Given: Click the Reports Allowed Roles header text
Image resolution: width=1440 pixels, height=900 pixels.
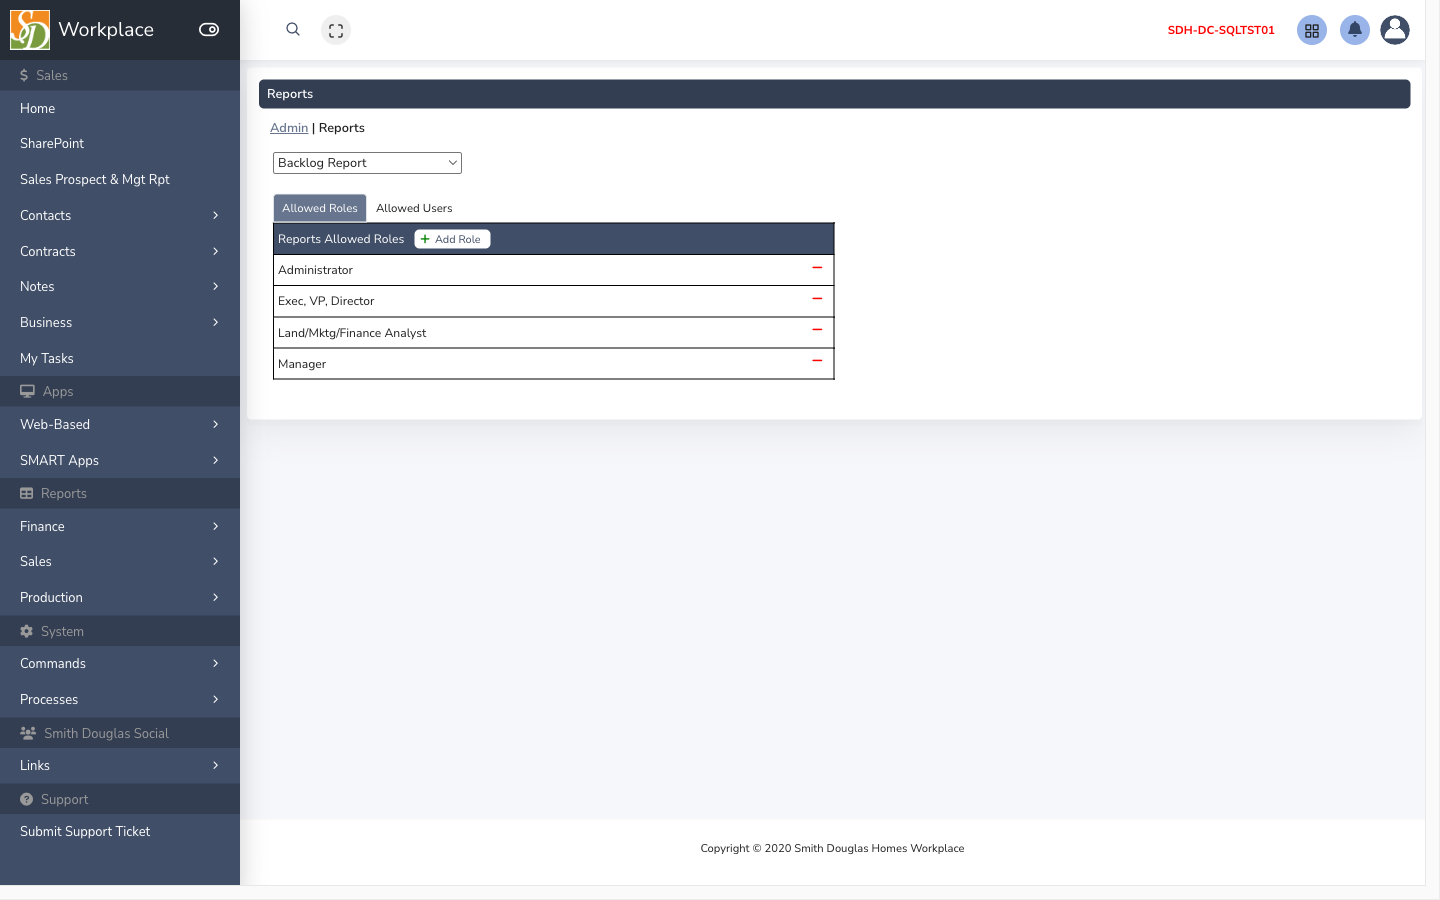Looking at the screenshot, I should coord(341,239).
